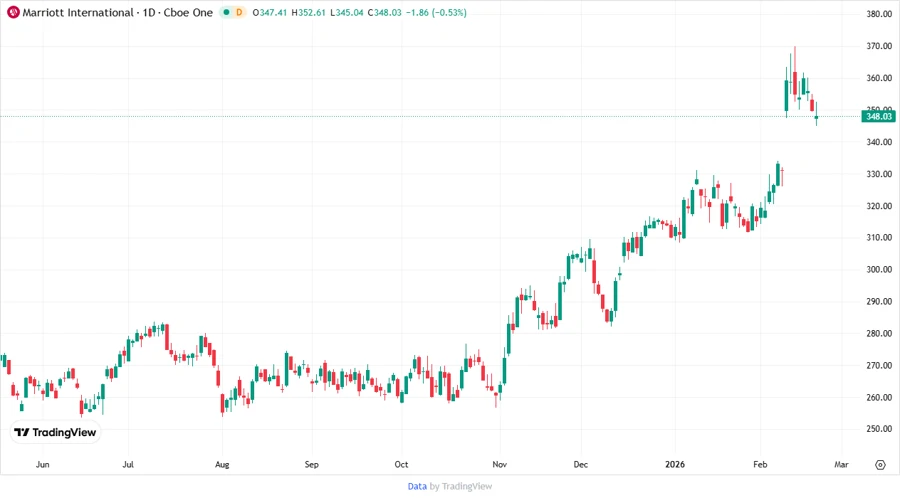Click the 300.00 price axis label
Image resolution: width=900 pixels, height=498 pixels.
click(x=879, y=270)
